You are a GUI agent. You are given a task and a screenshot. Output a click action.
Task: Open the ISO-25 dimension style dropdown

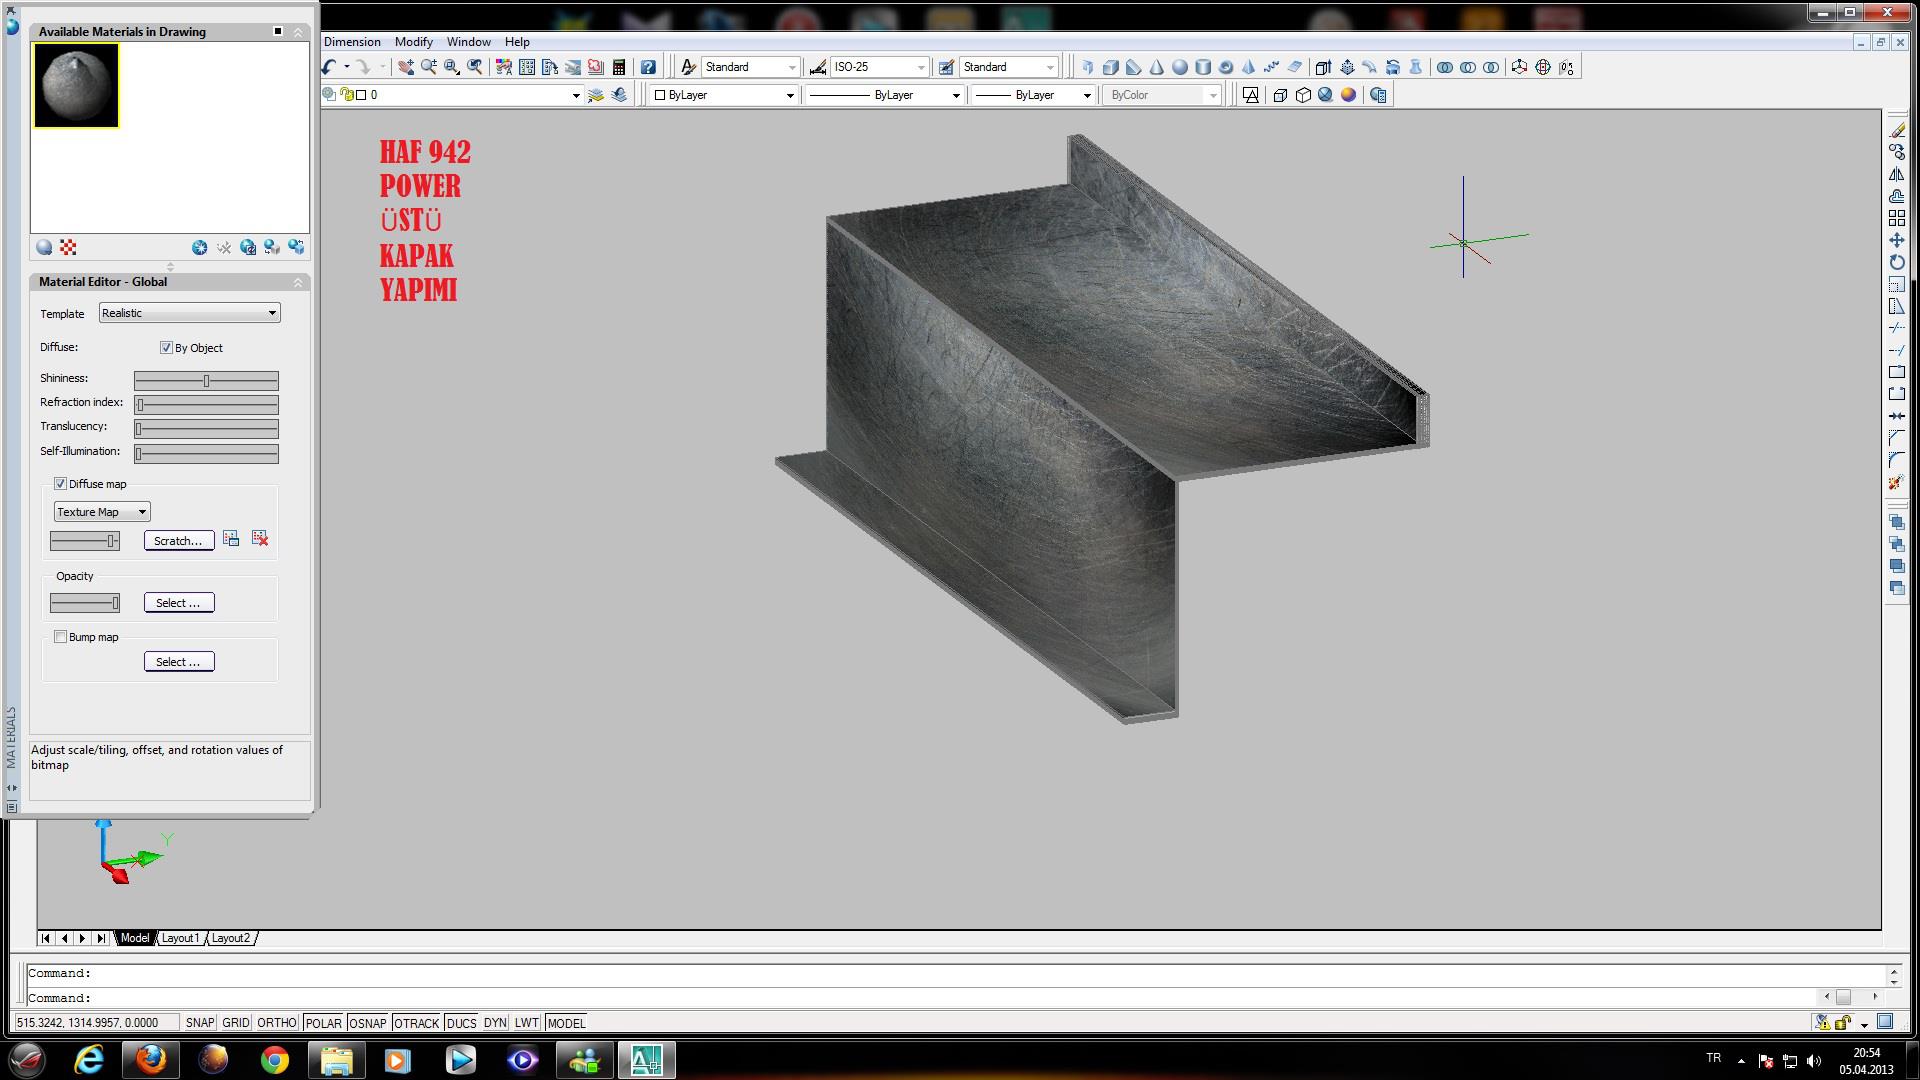pos(879,67)
